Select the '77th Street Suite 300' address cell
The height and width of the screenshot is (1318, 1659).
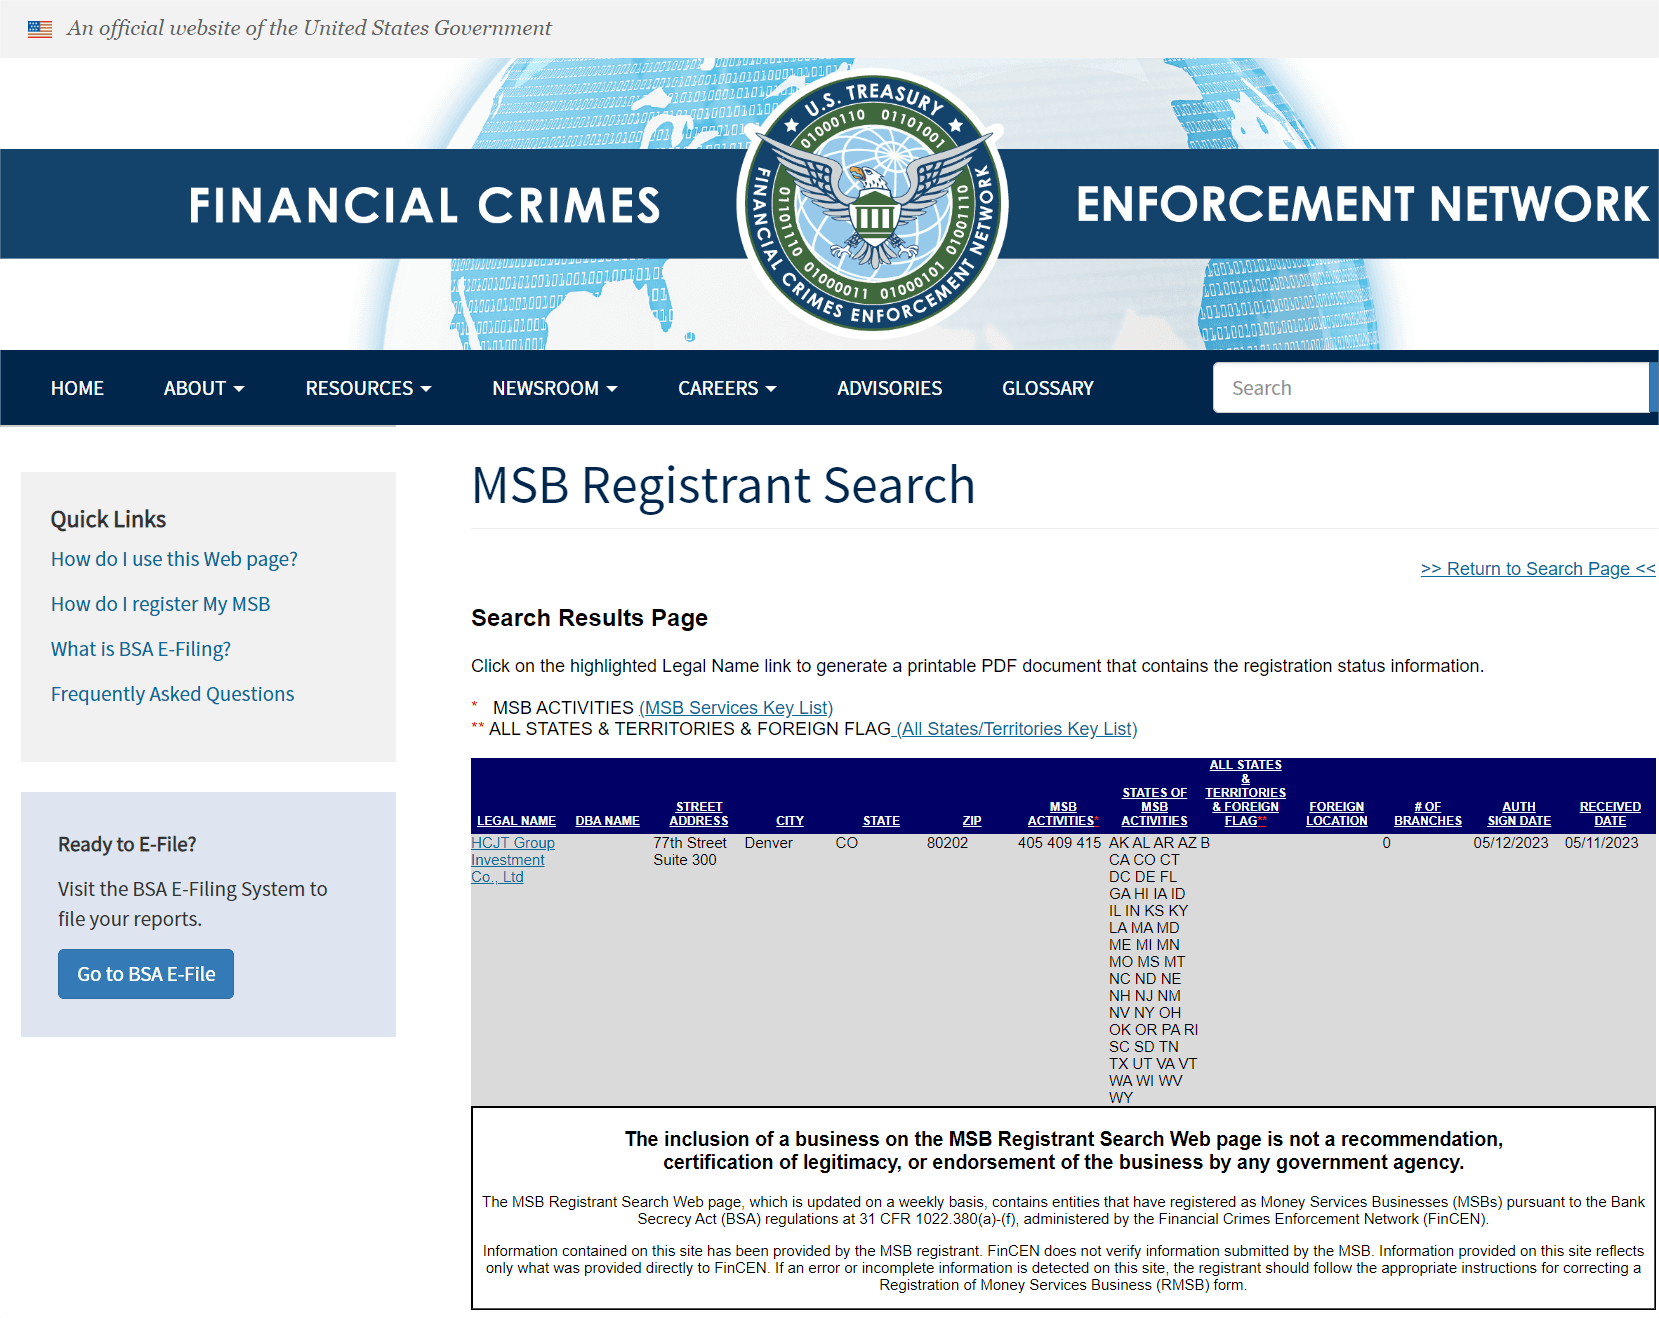[x=690, y=851]
